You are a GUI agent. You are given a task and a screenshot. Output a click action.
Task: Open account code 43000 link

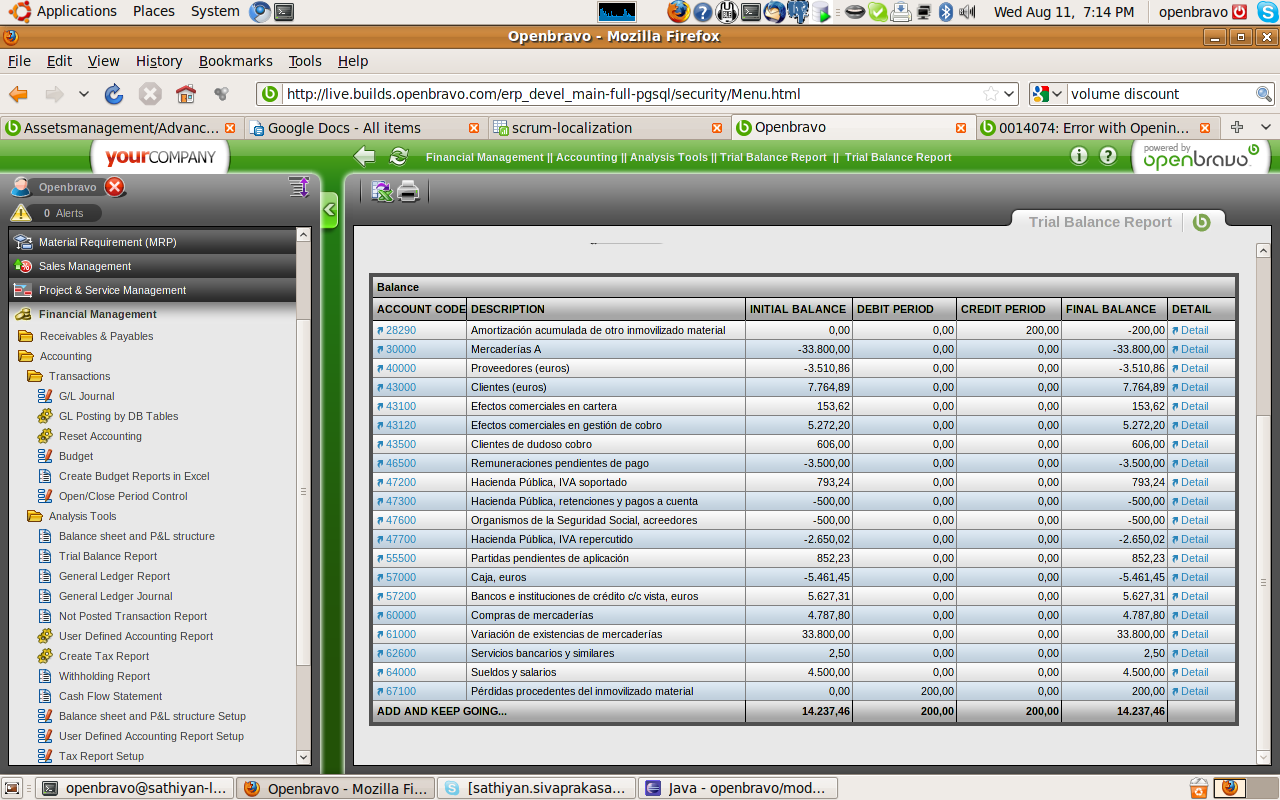(400, 387)
